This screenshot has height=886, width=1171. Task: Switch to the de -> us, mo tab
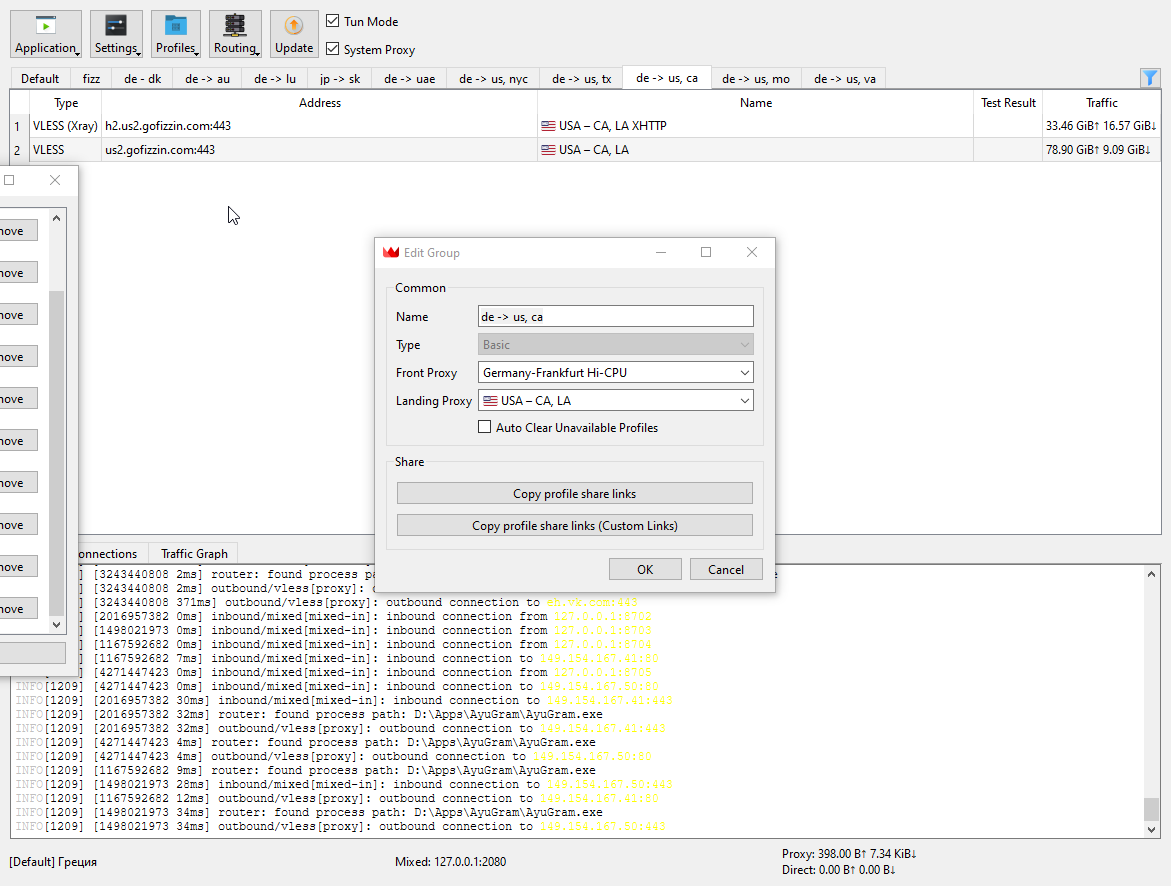(756, 78)
